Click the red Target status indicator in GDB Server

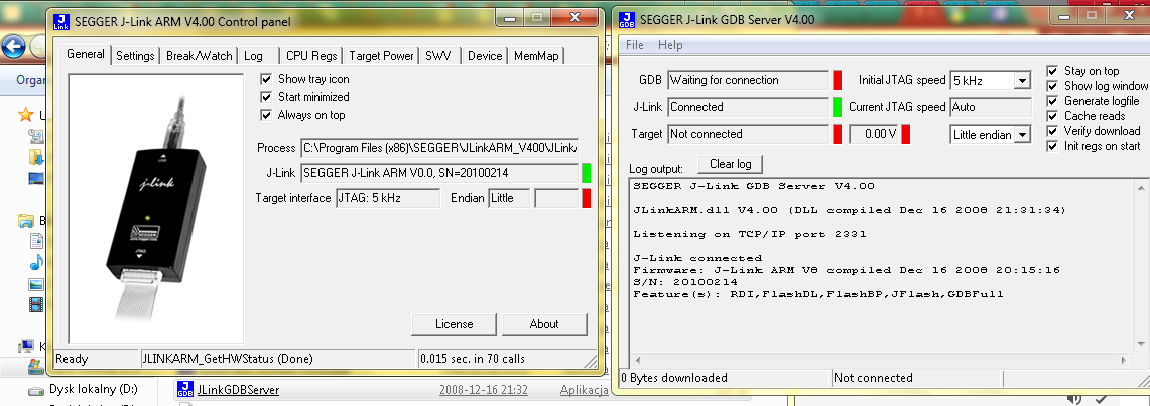[838, 134]
